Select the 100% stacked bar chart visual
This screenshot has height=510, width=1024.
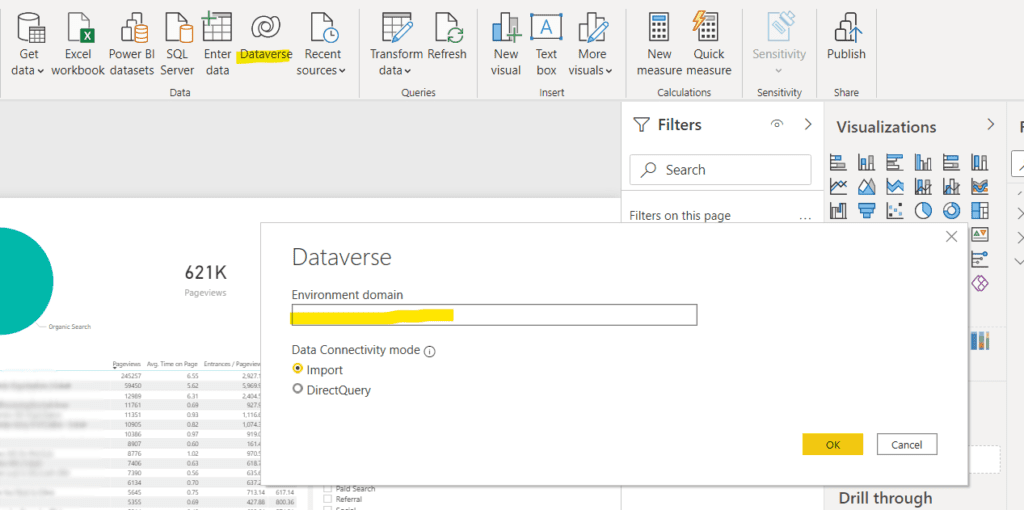click(x=952, y=162)
